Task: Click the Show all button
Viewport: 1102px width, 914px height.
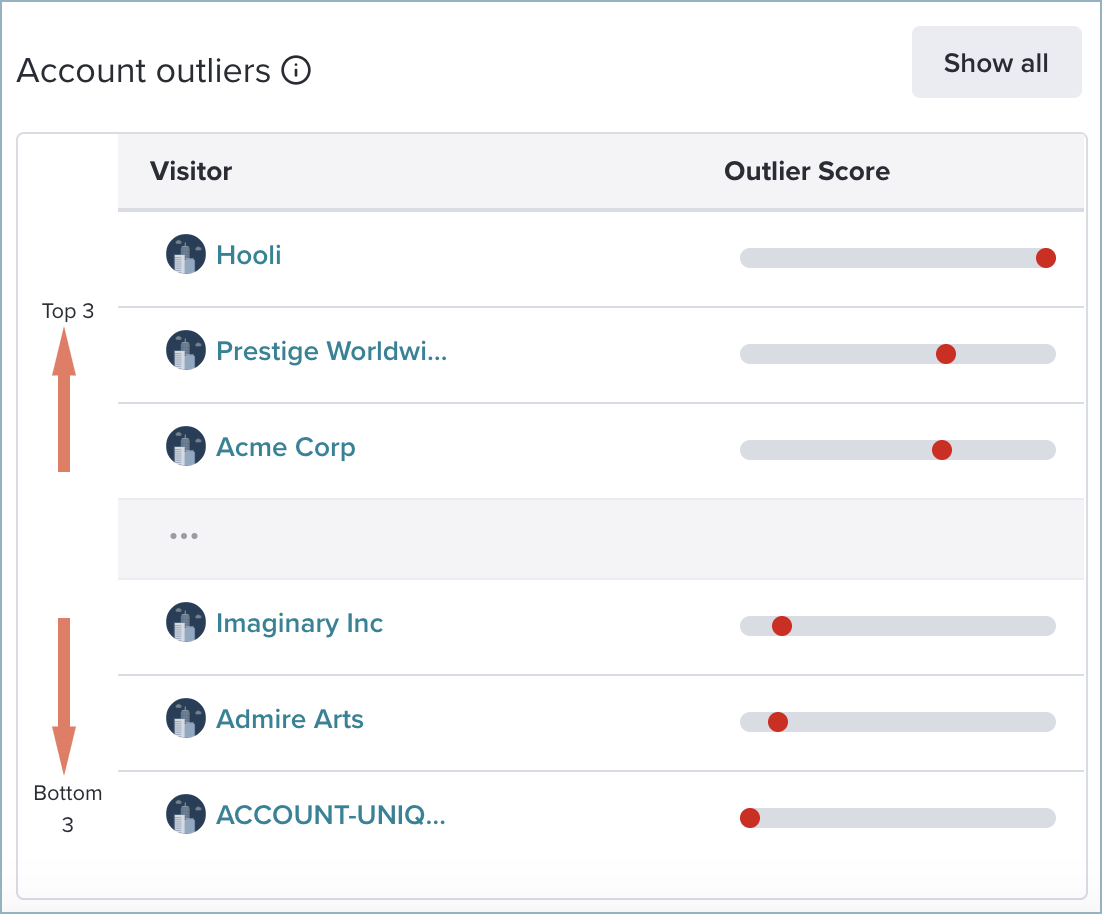Action: point(996,63)
